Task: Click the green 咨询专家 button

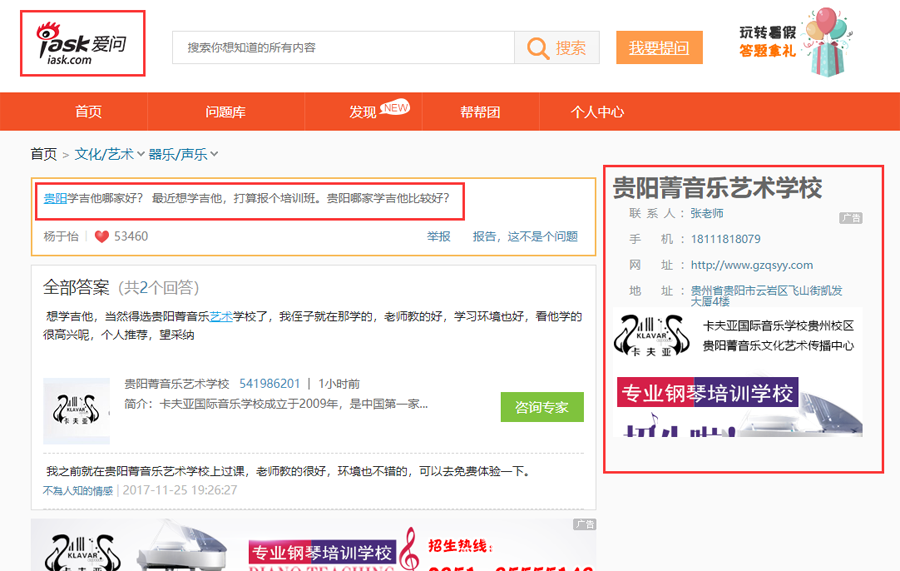Action: click(x=542, y=407)
